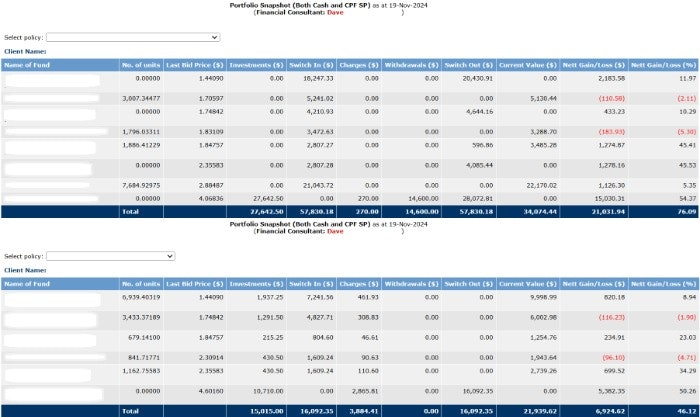Click 'Last Bid Price ($)' header in the upper table
The width and height of the screenshot is (700, 417).
194,65
